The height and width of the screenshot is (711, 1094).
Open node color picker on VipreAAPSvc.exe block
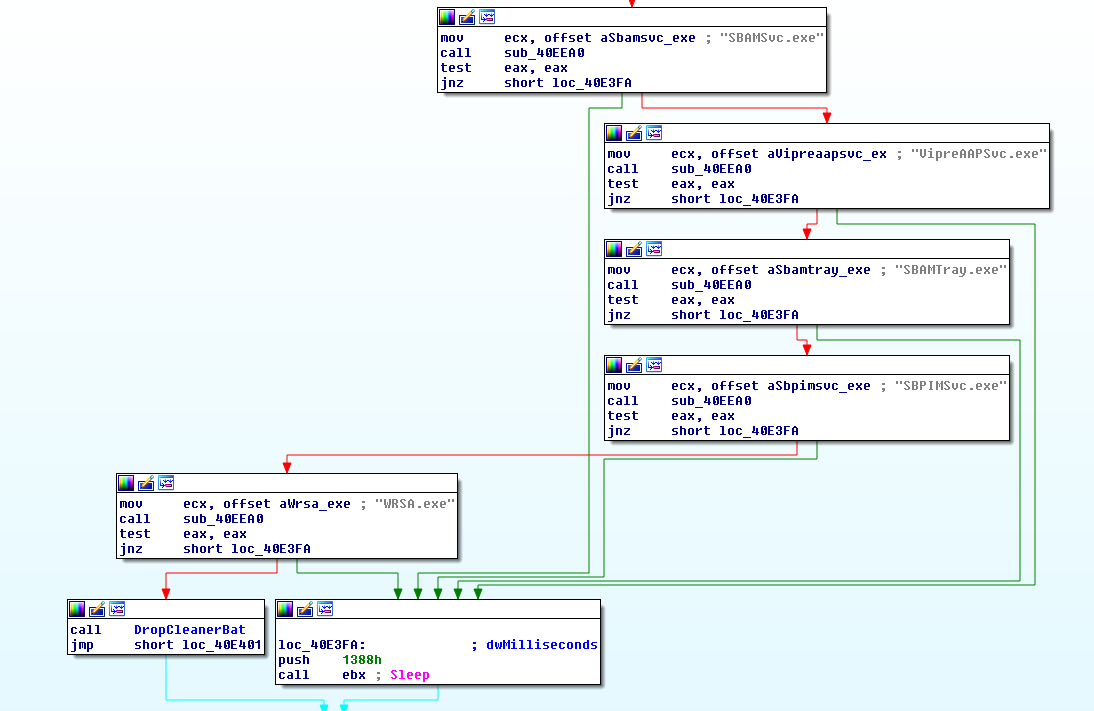[x=614, y=133]
